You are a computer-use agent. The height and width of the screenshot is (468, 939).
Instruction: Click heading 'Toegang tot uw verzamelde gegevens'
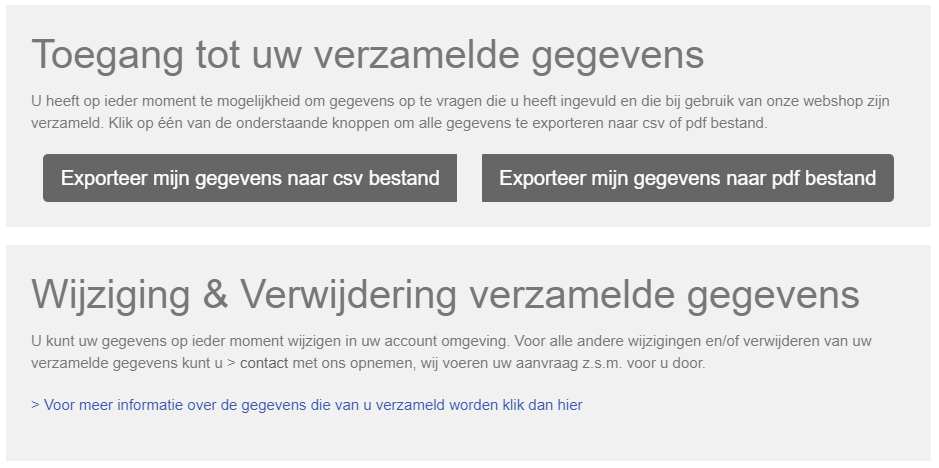coord(368,55)
